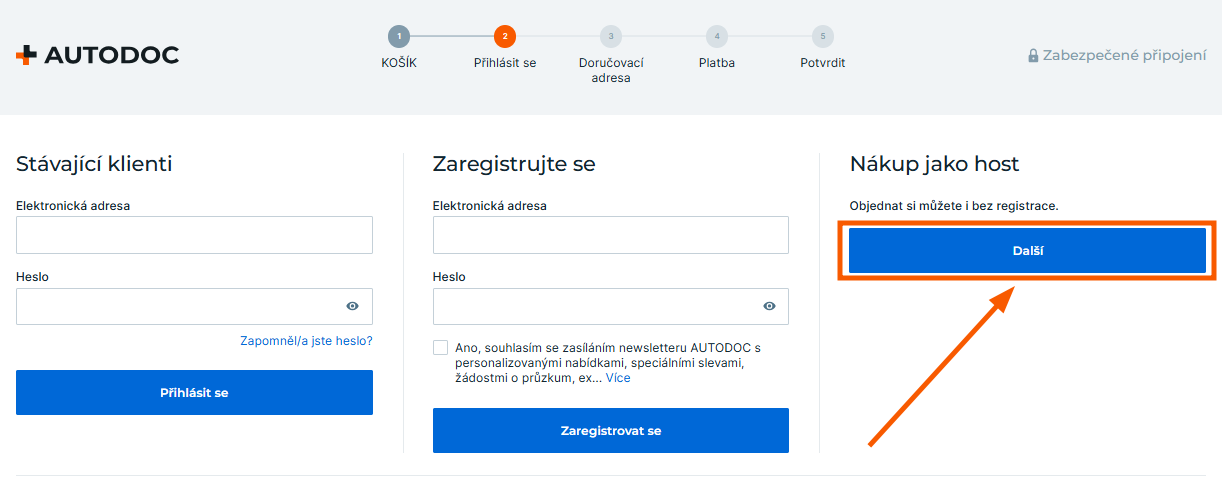Image resolution: width=1222 pixels, height=490 pixels.
Task: Continue as guest with Další button
Action: (1027, 250)
